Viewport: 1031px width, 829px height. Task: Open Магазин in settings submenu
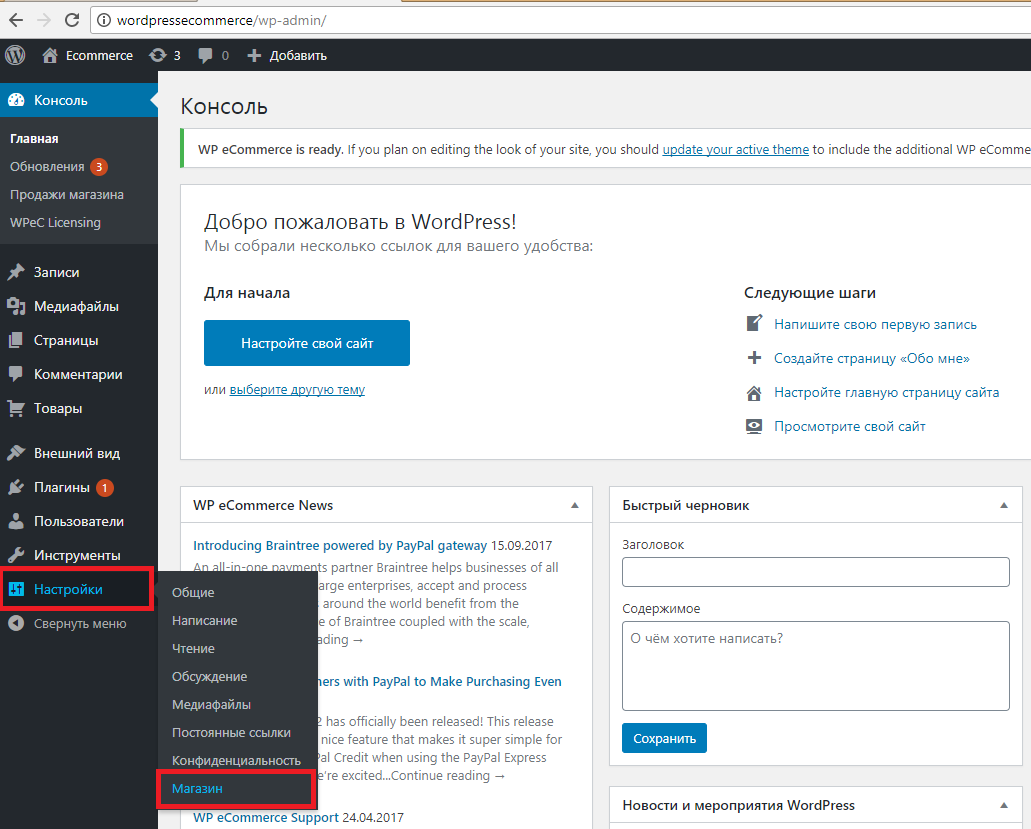tap(197, 788)
